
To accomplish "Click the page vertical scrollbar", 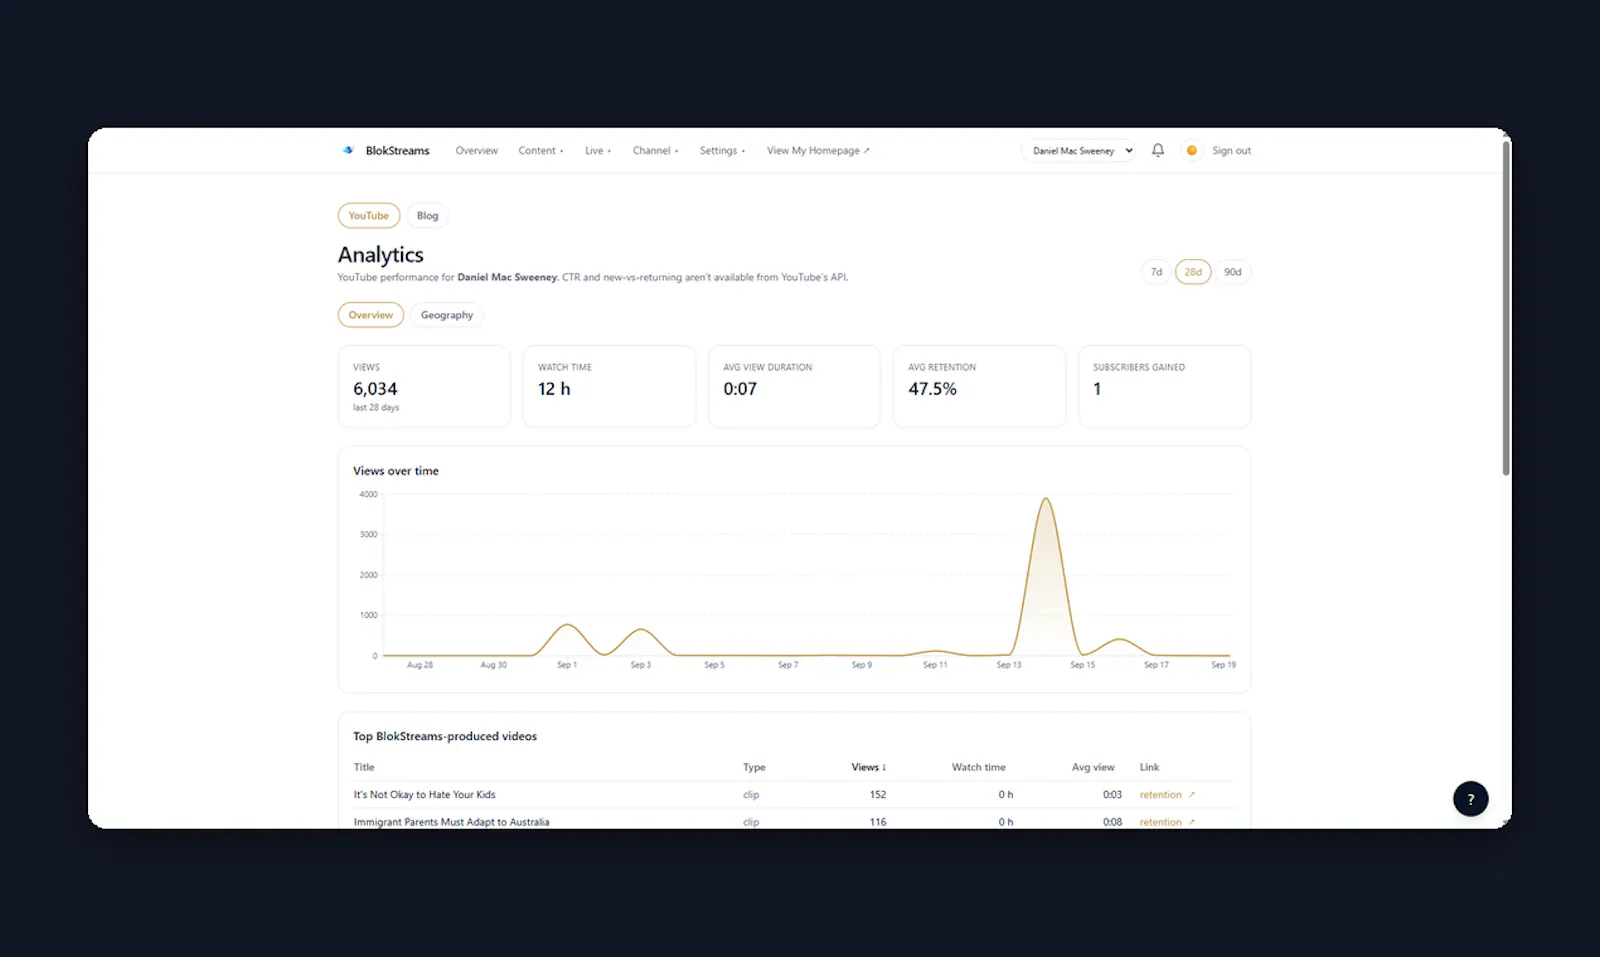I will click(1506, 308).
